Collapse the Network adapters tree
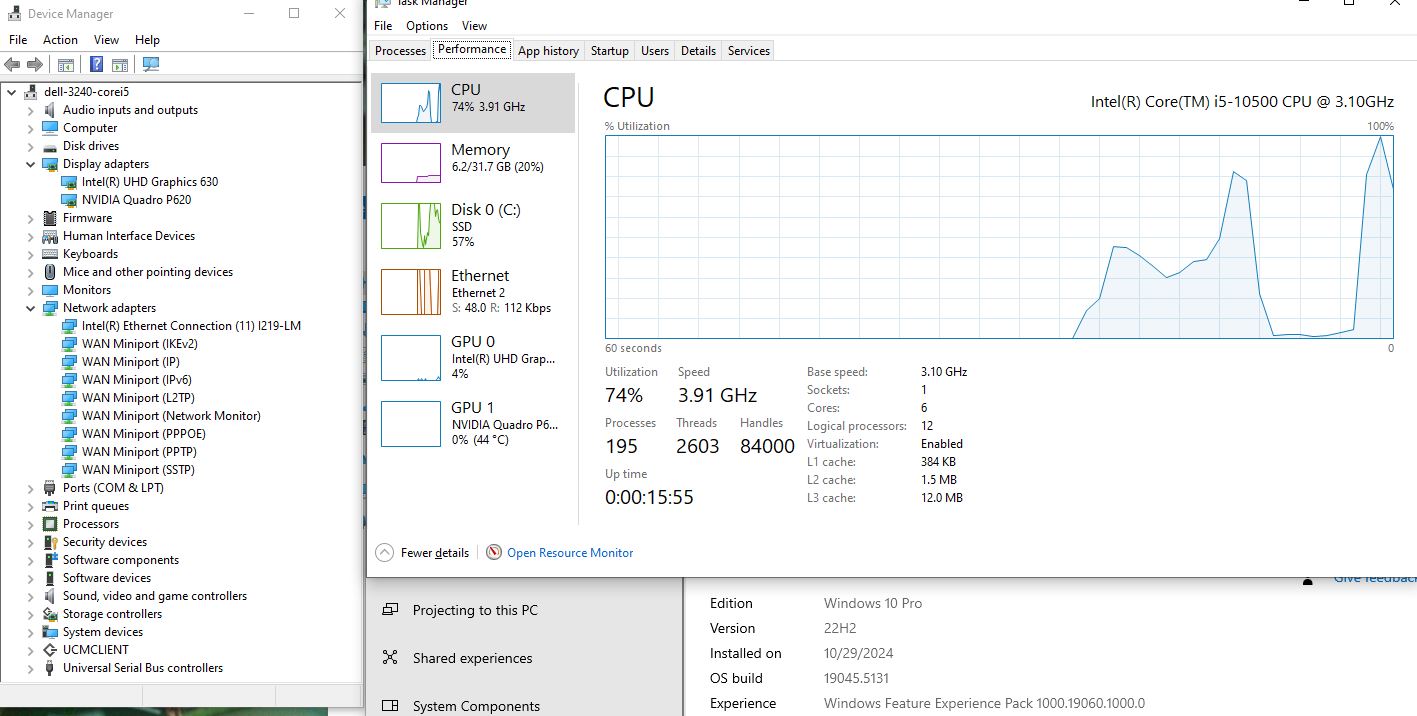 [x=29, y=307]
